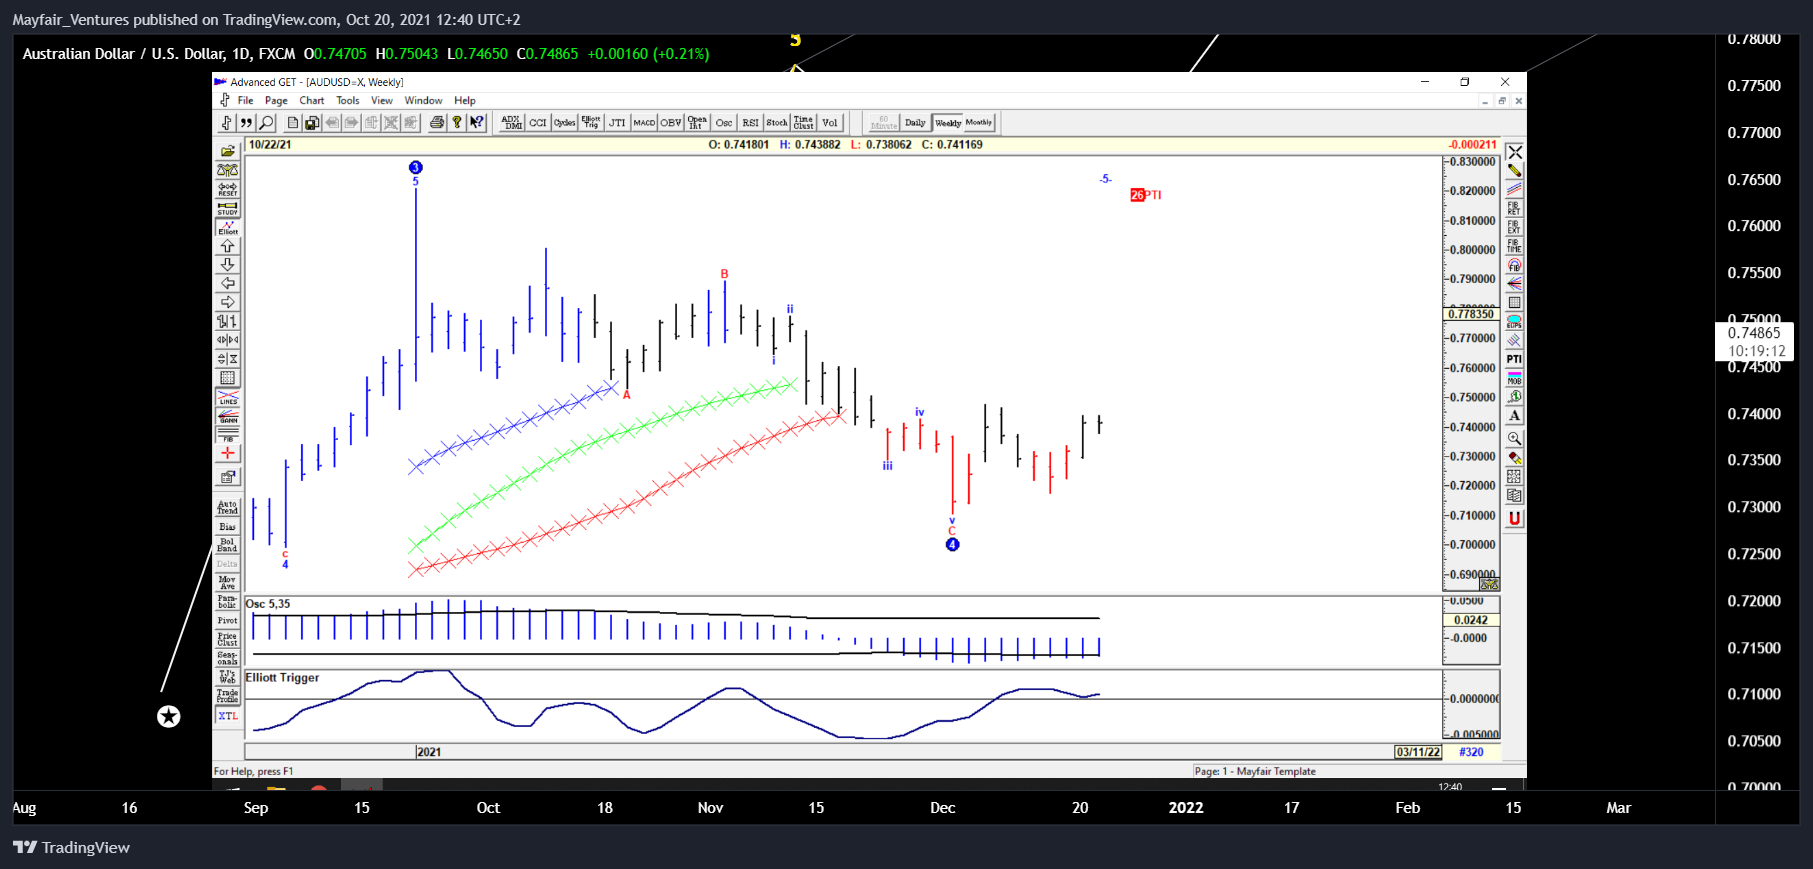Select the PTI tool in right toolbar
Image resolution: width=1813 pixels, height=869 pixels.
click(1514, 359)
